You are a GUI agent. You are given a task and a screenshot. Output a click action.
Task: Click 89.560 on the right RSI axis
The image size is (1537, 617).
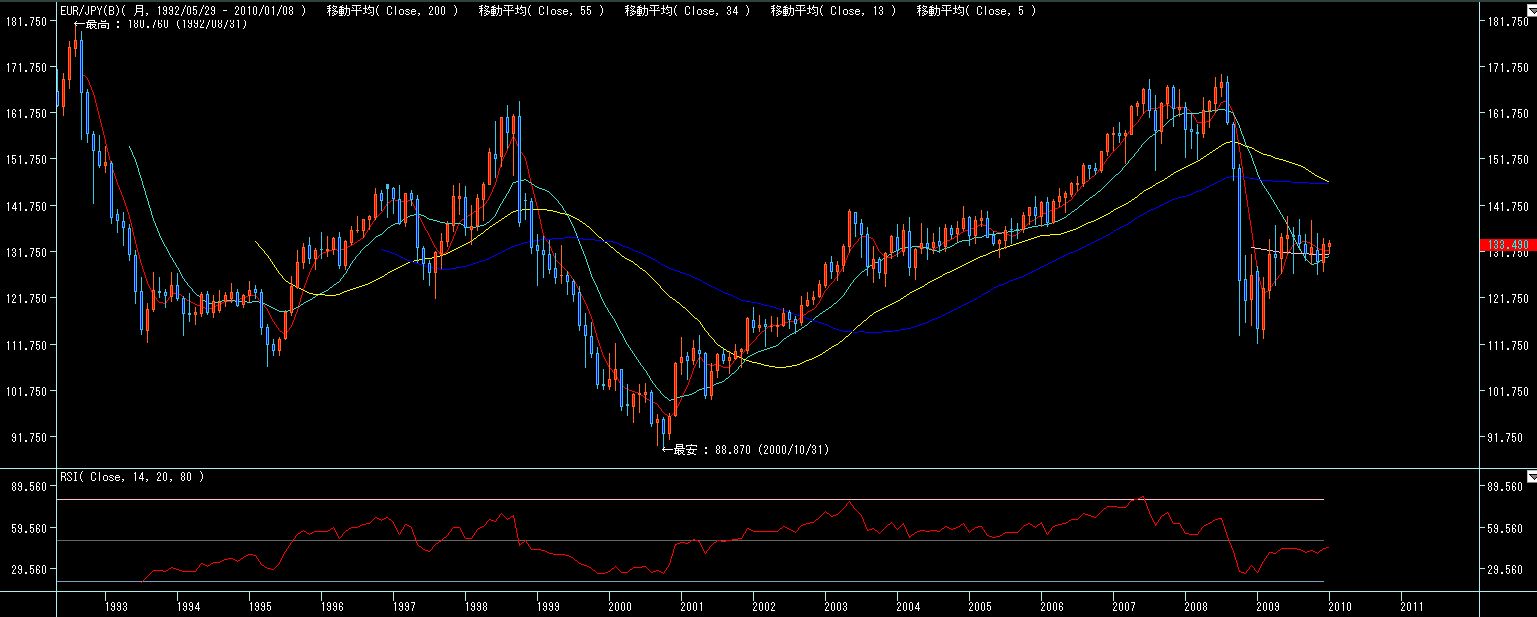coord(1505,487)
